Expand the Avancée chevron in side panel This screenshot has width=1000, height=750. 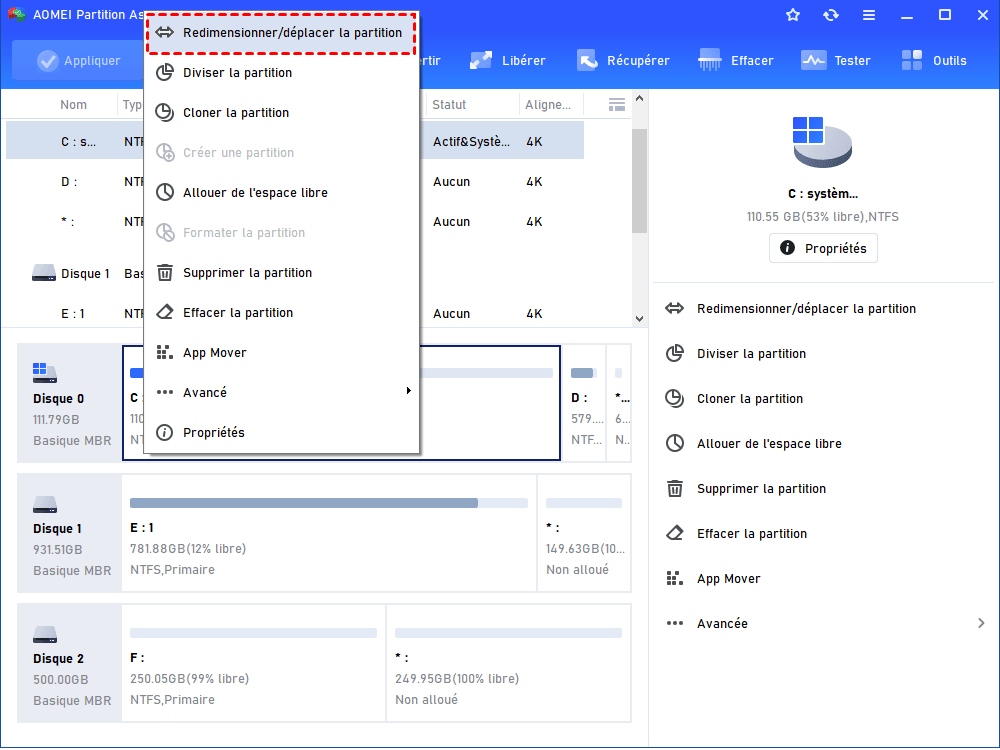point(981,623)
